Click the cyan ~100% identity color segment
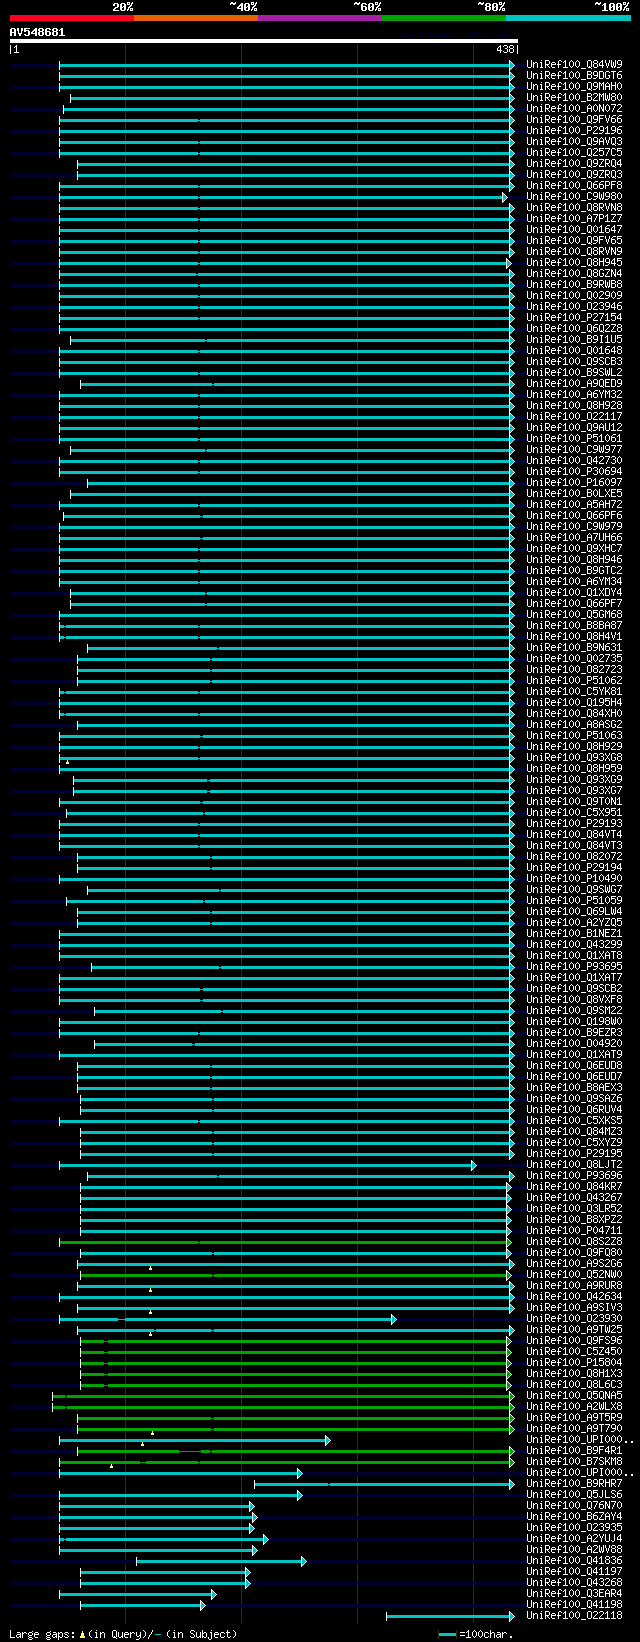The width and height of the screenshot is (640, 1642). 567,18
